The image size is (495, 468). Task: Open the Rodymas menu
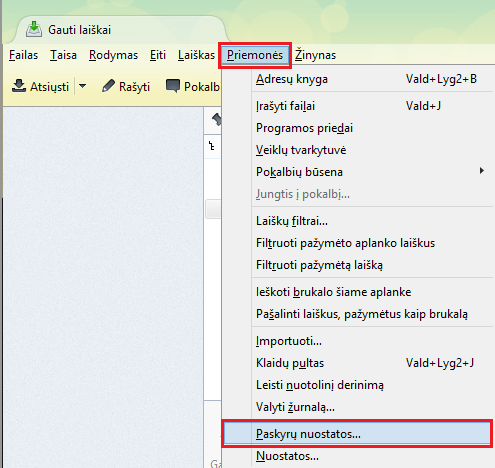point(113,55)
